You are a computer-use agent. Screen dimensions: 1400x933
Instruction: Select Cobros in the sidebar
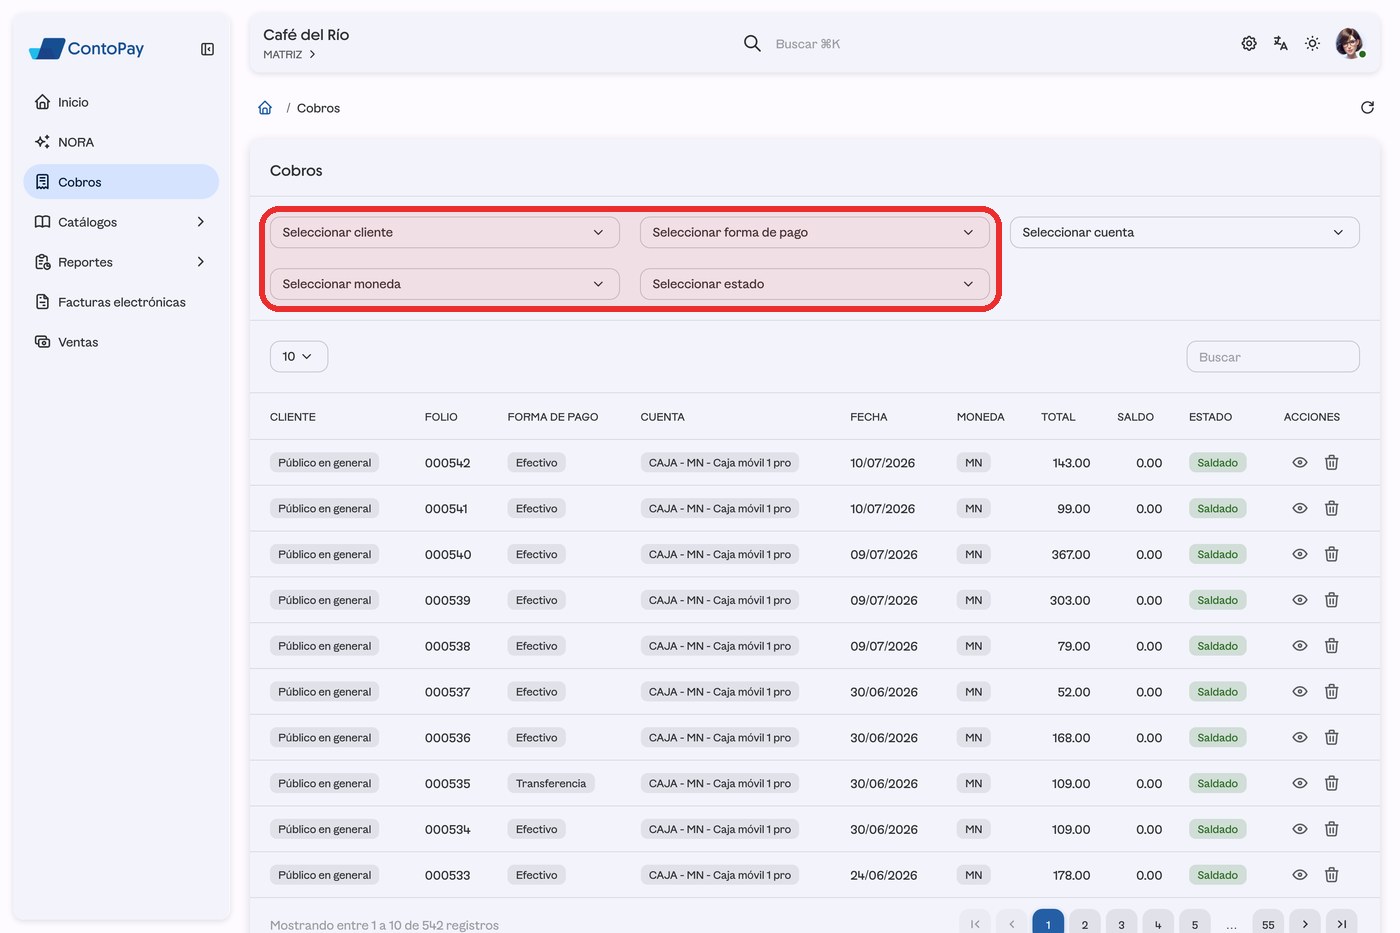click(121, 182)
